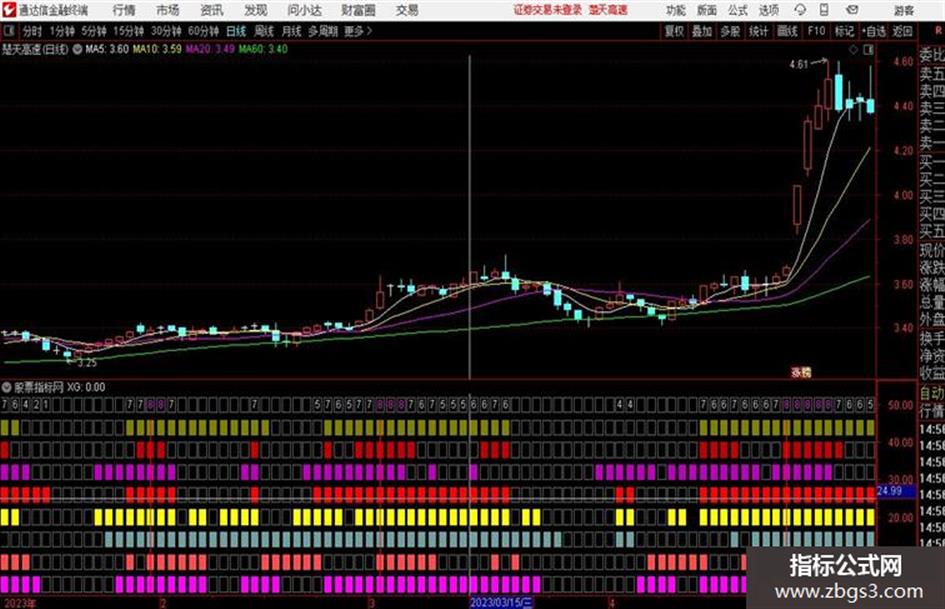Open the 交易 menu
The image size is (945, 609).
point(407,10)
